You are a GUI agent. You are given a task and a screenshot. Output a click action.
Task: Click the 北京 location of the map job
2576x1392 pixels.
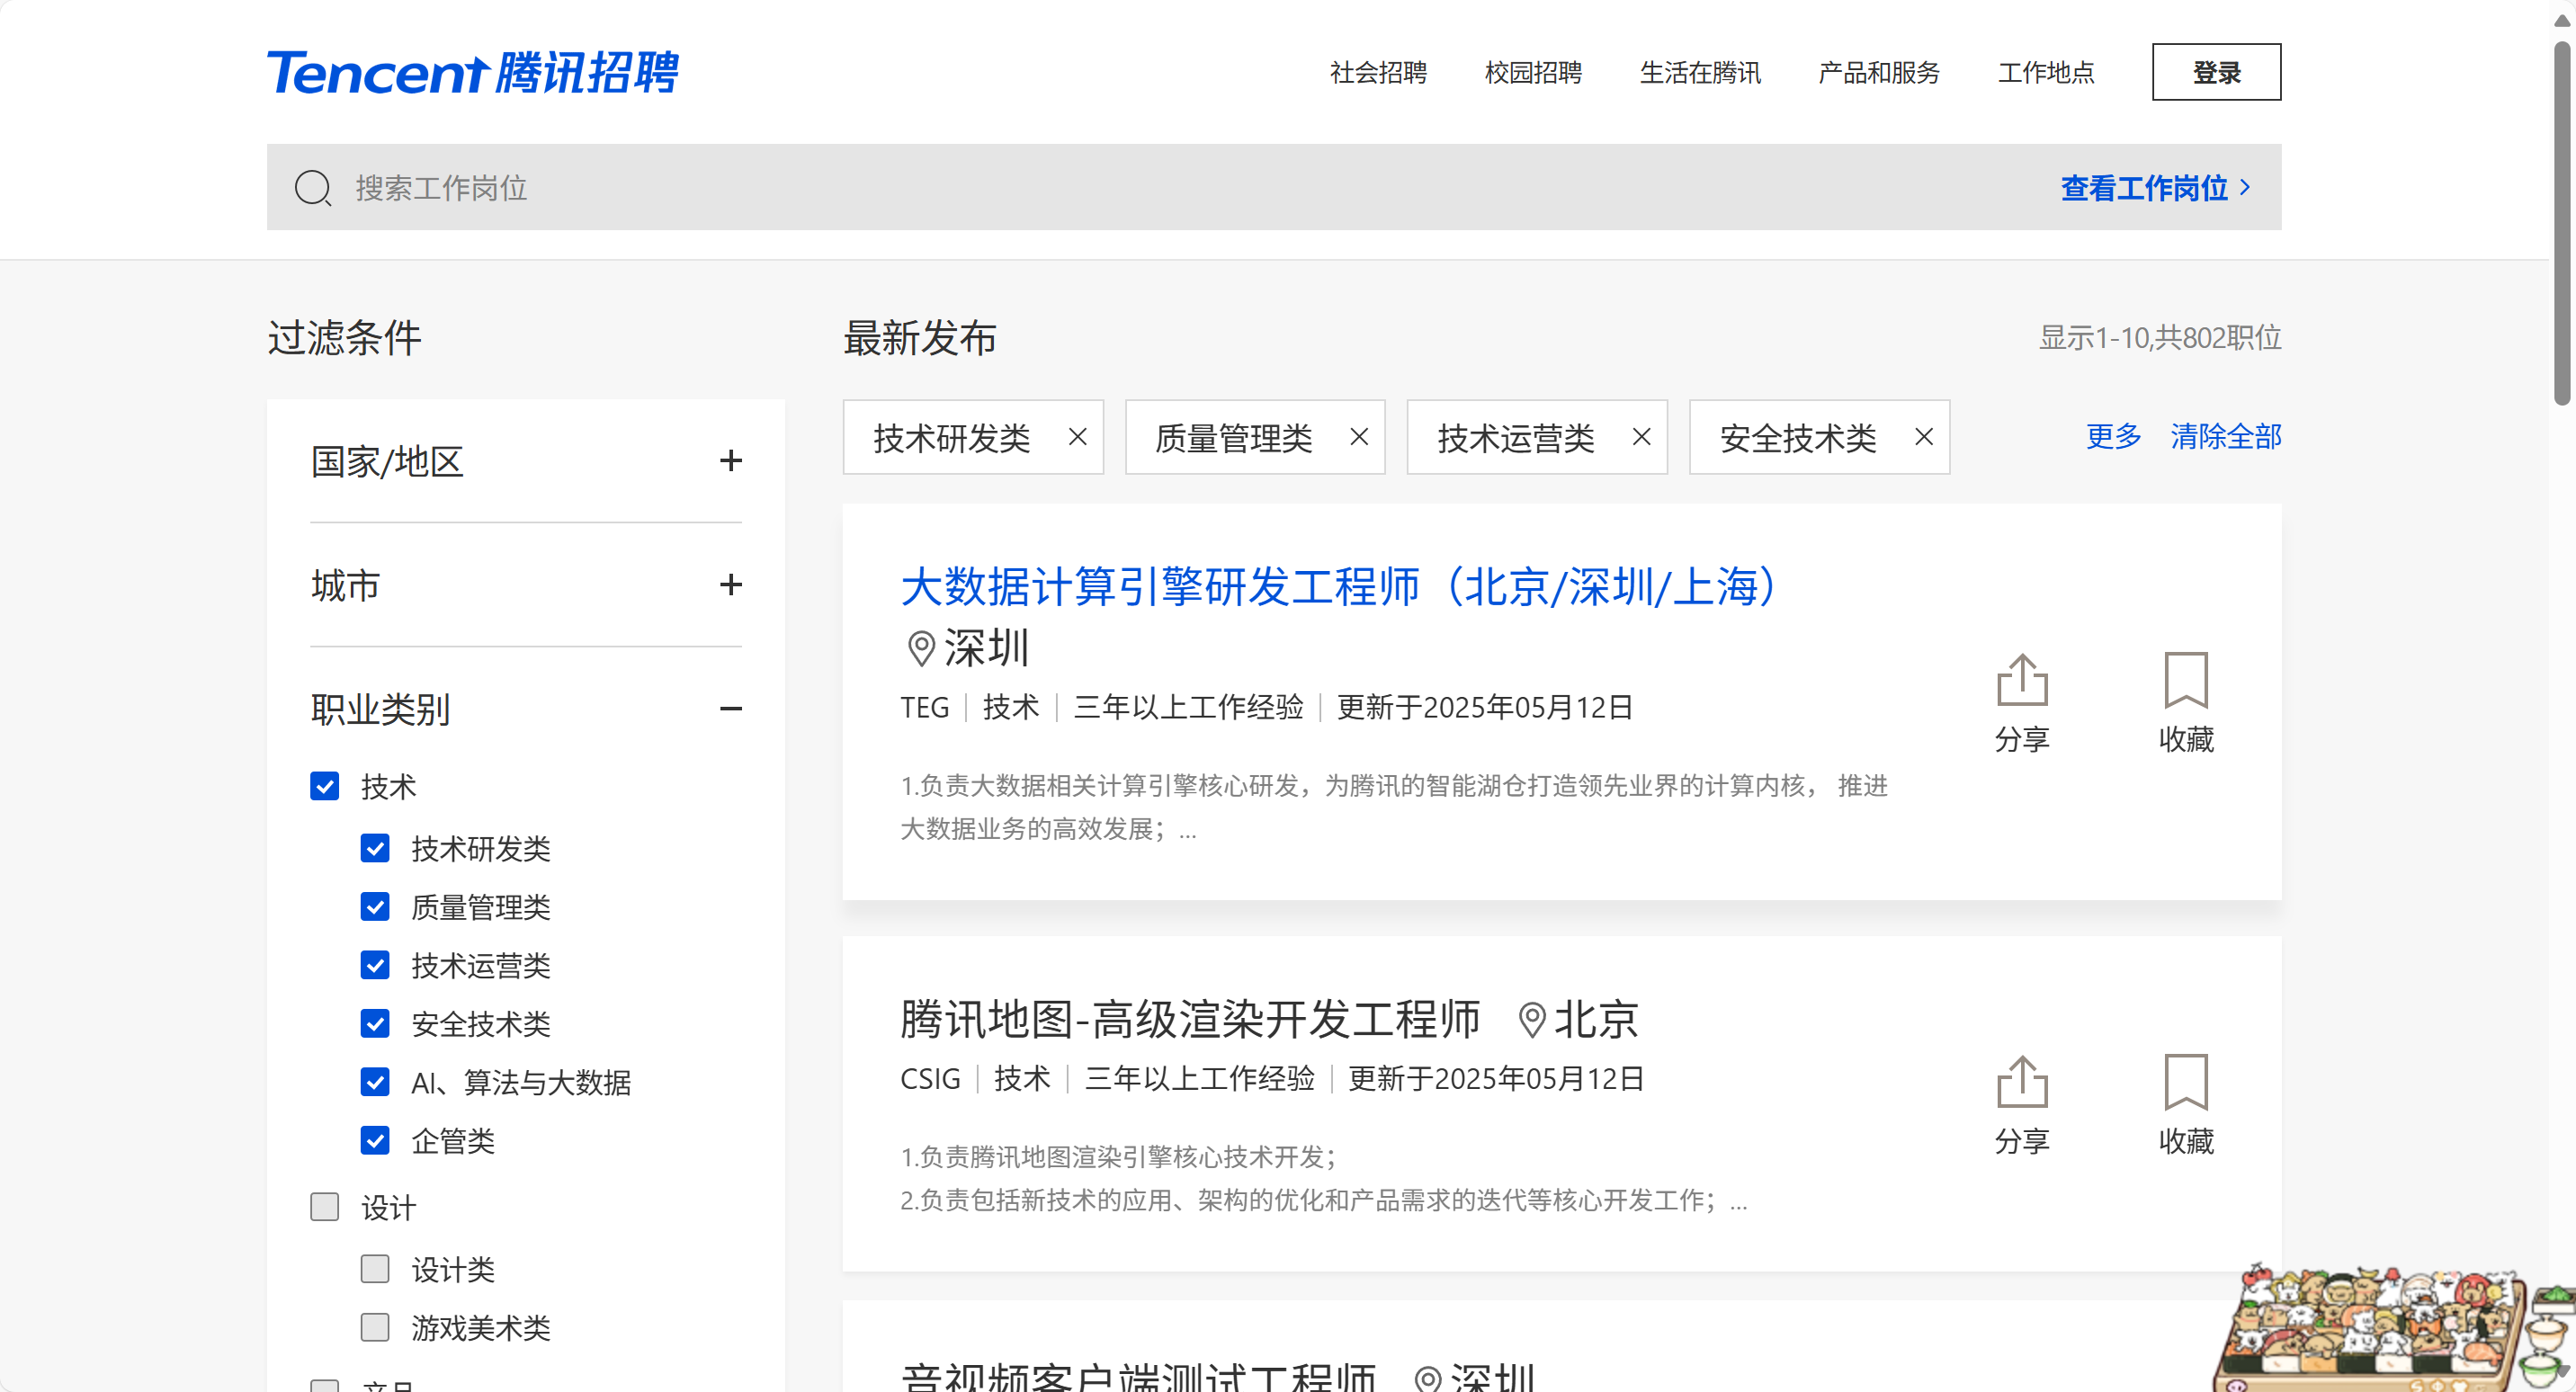(x=1596, y=1020)
